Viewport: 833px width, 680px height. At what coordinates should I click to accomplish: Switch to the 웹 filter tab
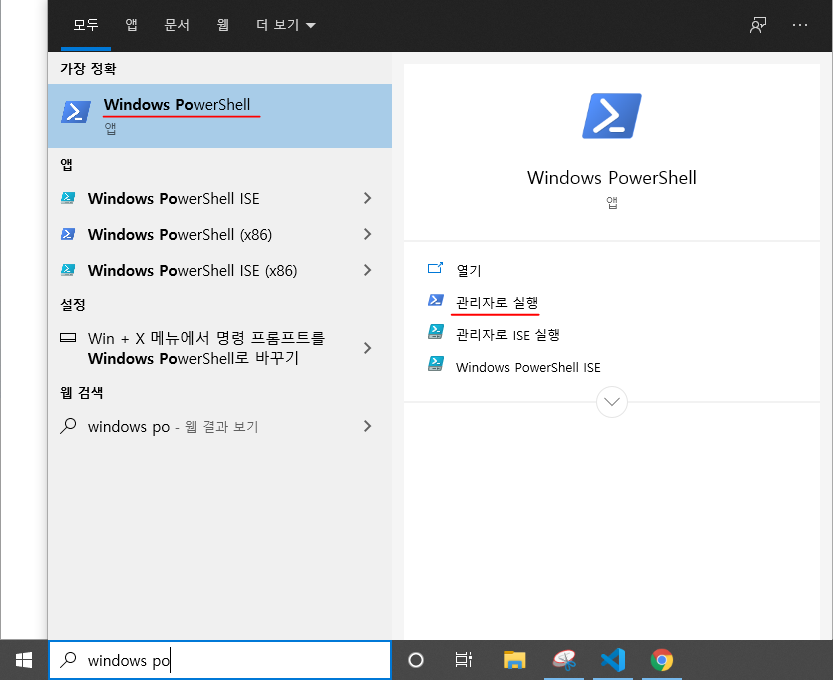[223, 25]
